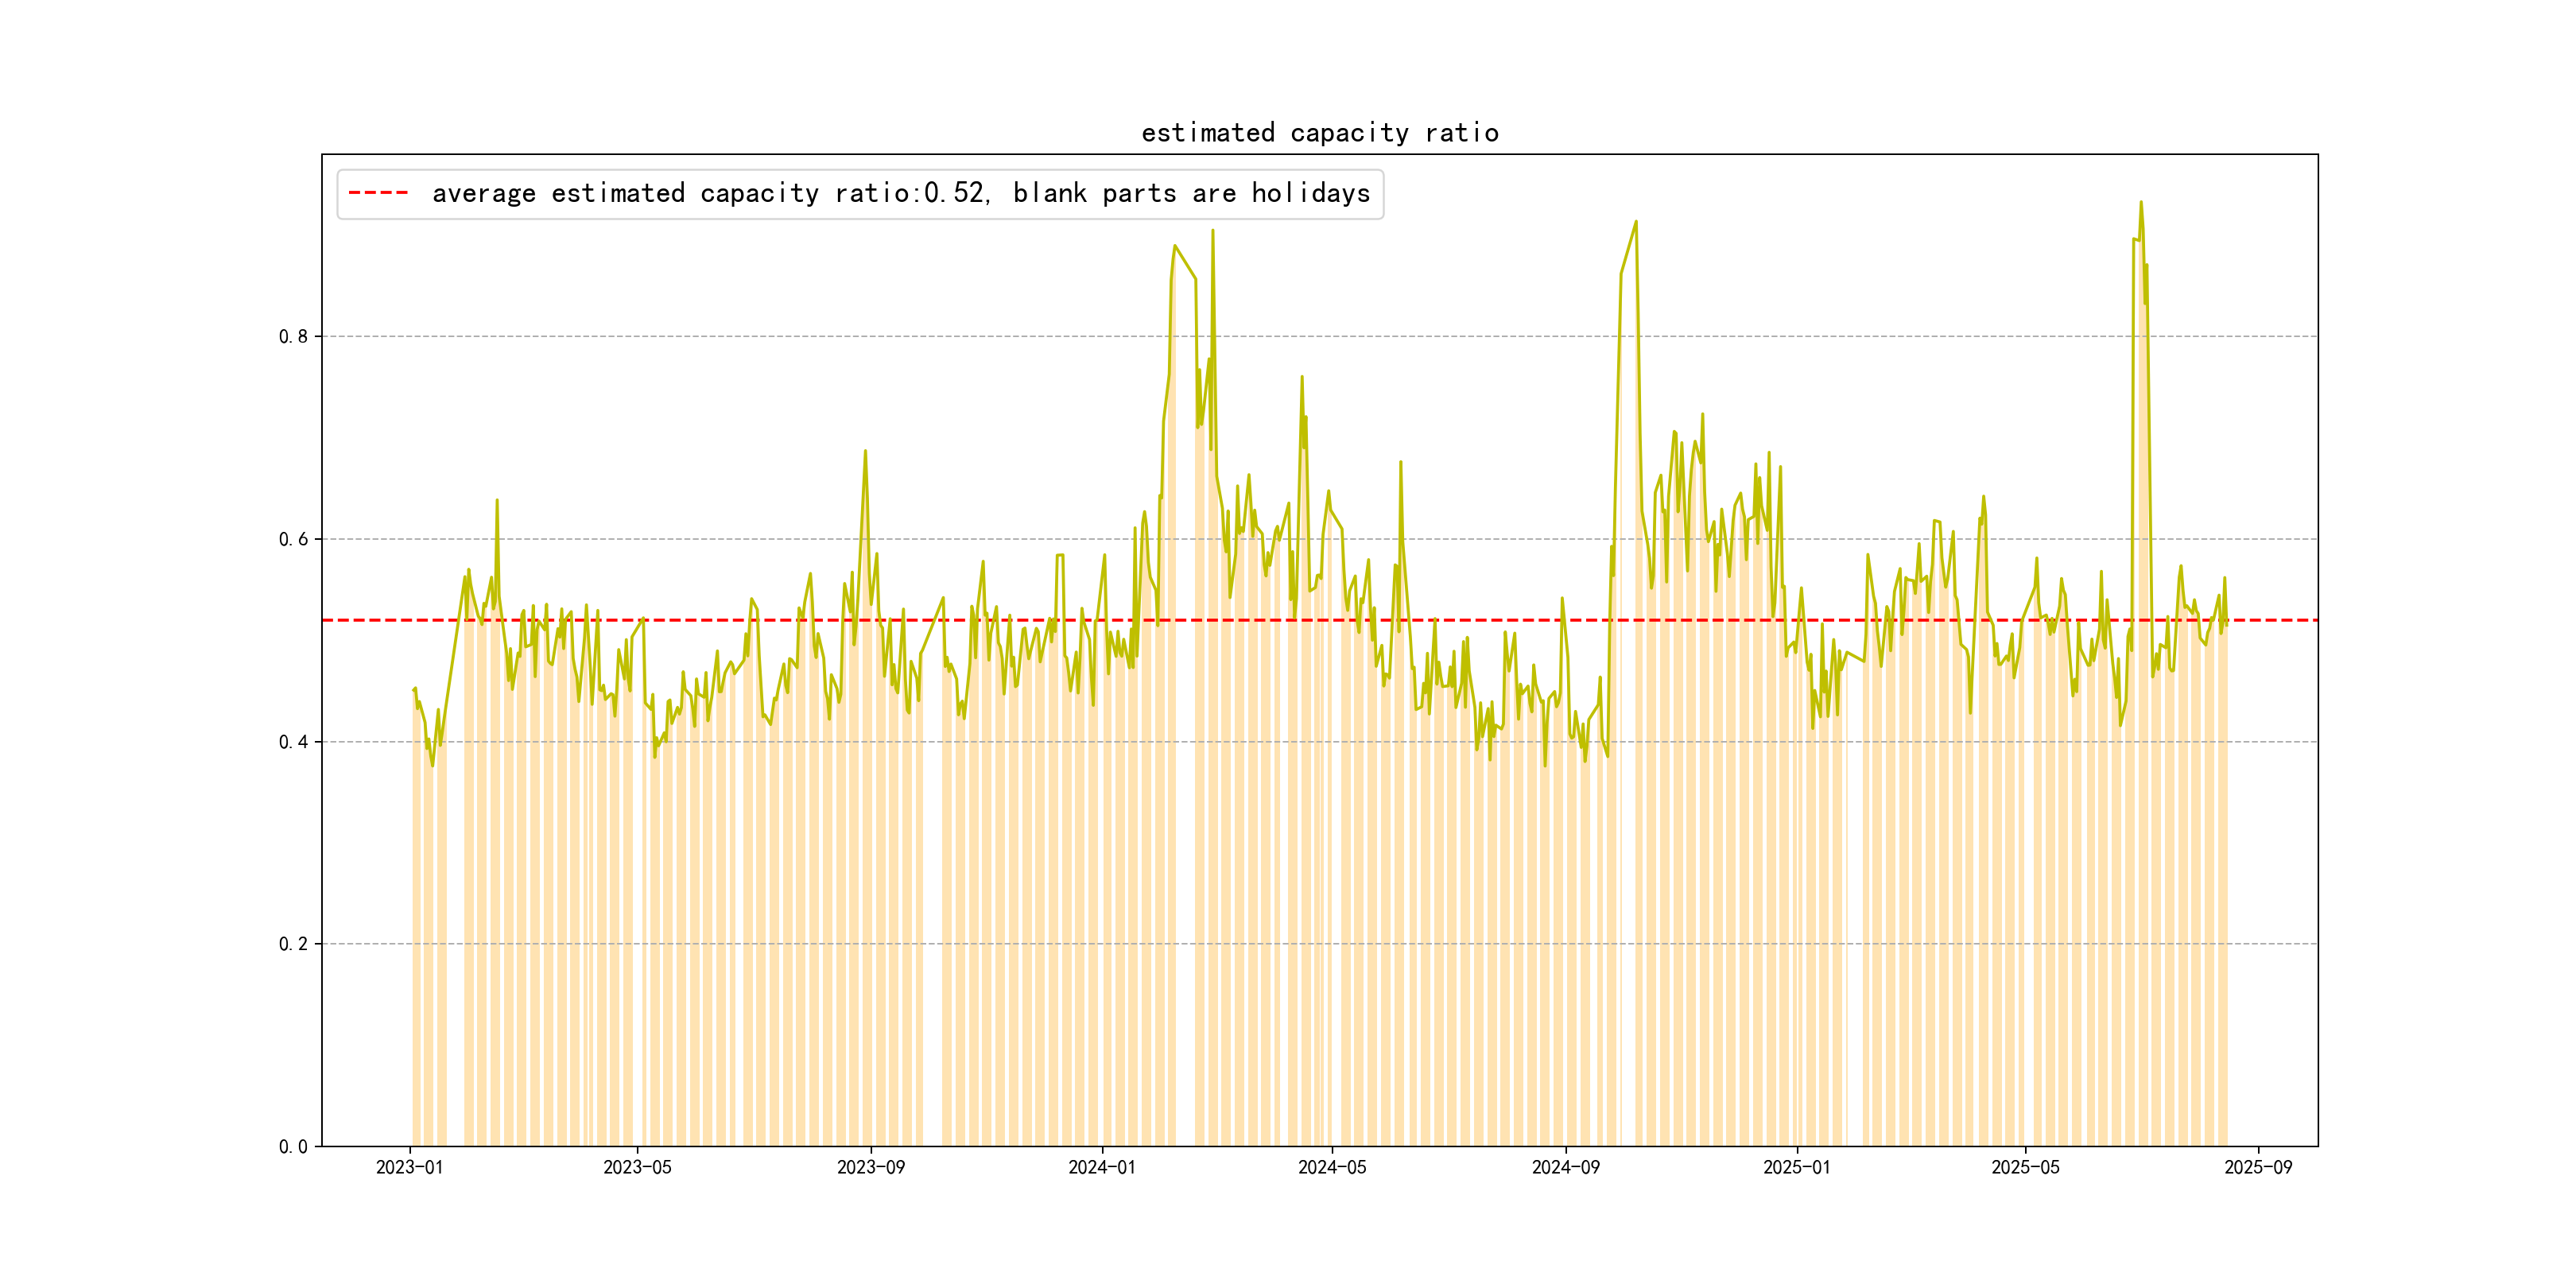Click the 2023-09 x-axis label

870,1167
